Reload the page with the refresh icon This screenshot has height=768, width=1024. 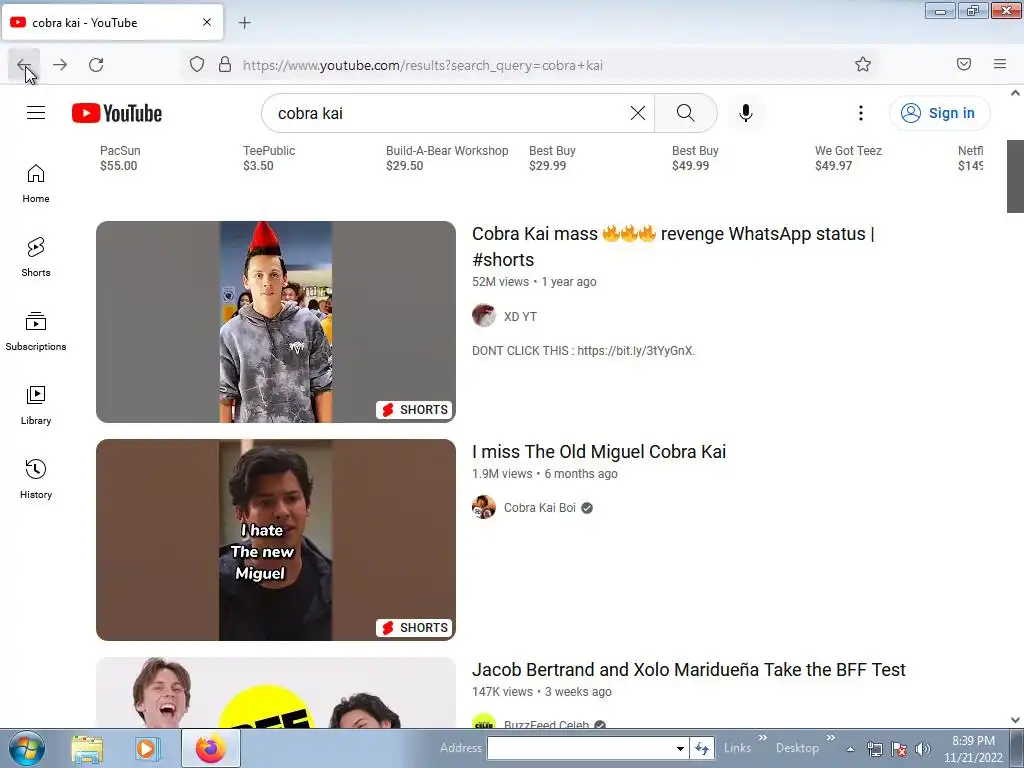tap(96, 65)
